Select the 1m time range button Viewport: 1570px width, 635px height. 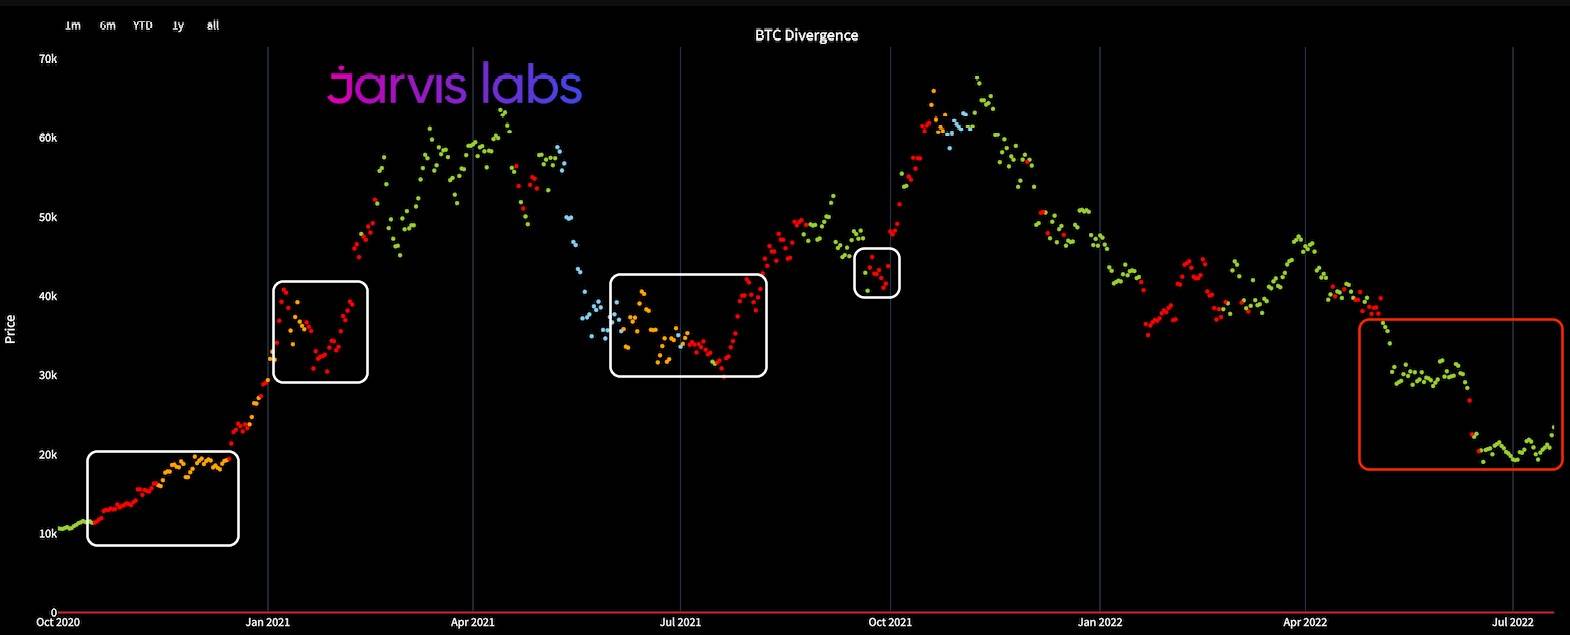coord(73,25)
